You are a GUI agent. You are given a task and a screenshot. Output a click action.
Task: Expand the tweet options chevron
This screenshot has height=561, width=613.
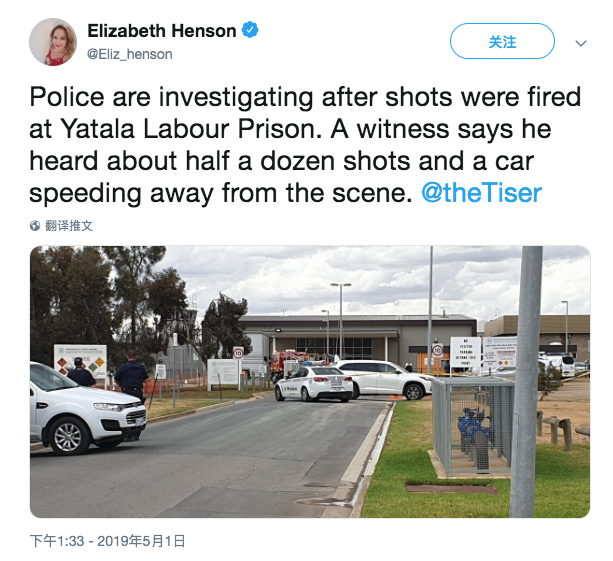(x=581, y=44)
